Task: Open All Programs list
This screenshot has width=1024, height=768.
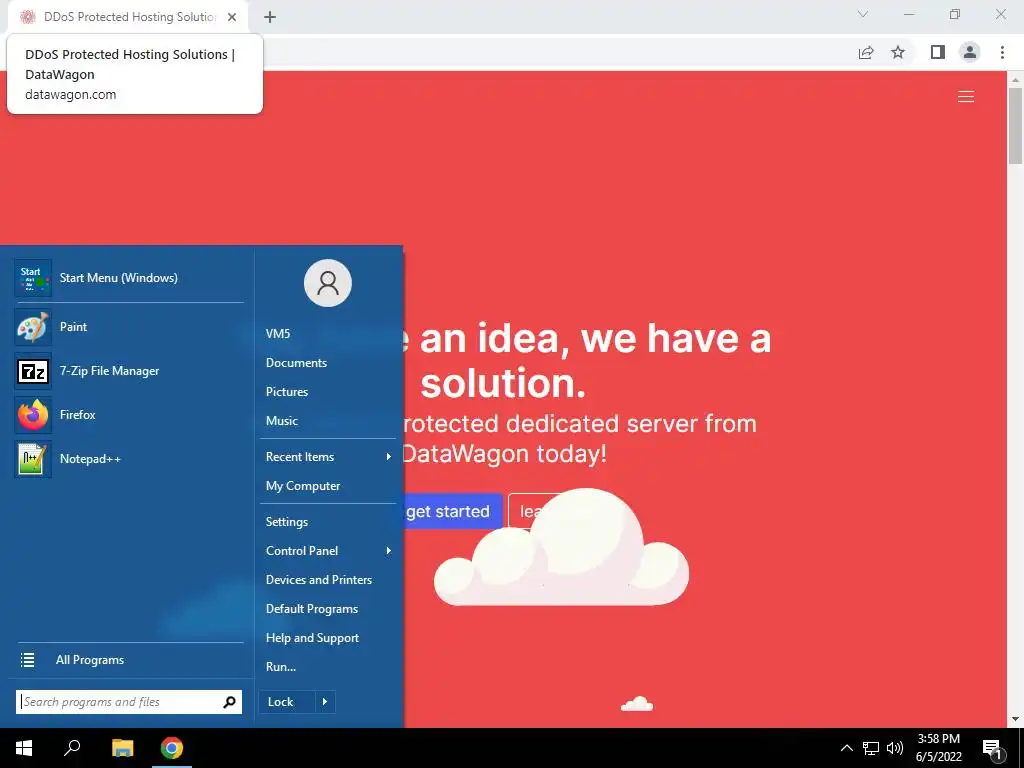Action: 129,660
